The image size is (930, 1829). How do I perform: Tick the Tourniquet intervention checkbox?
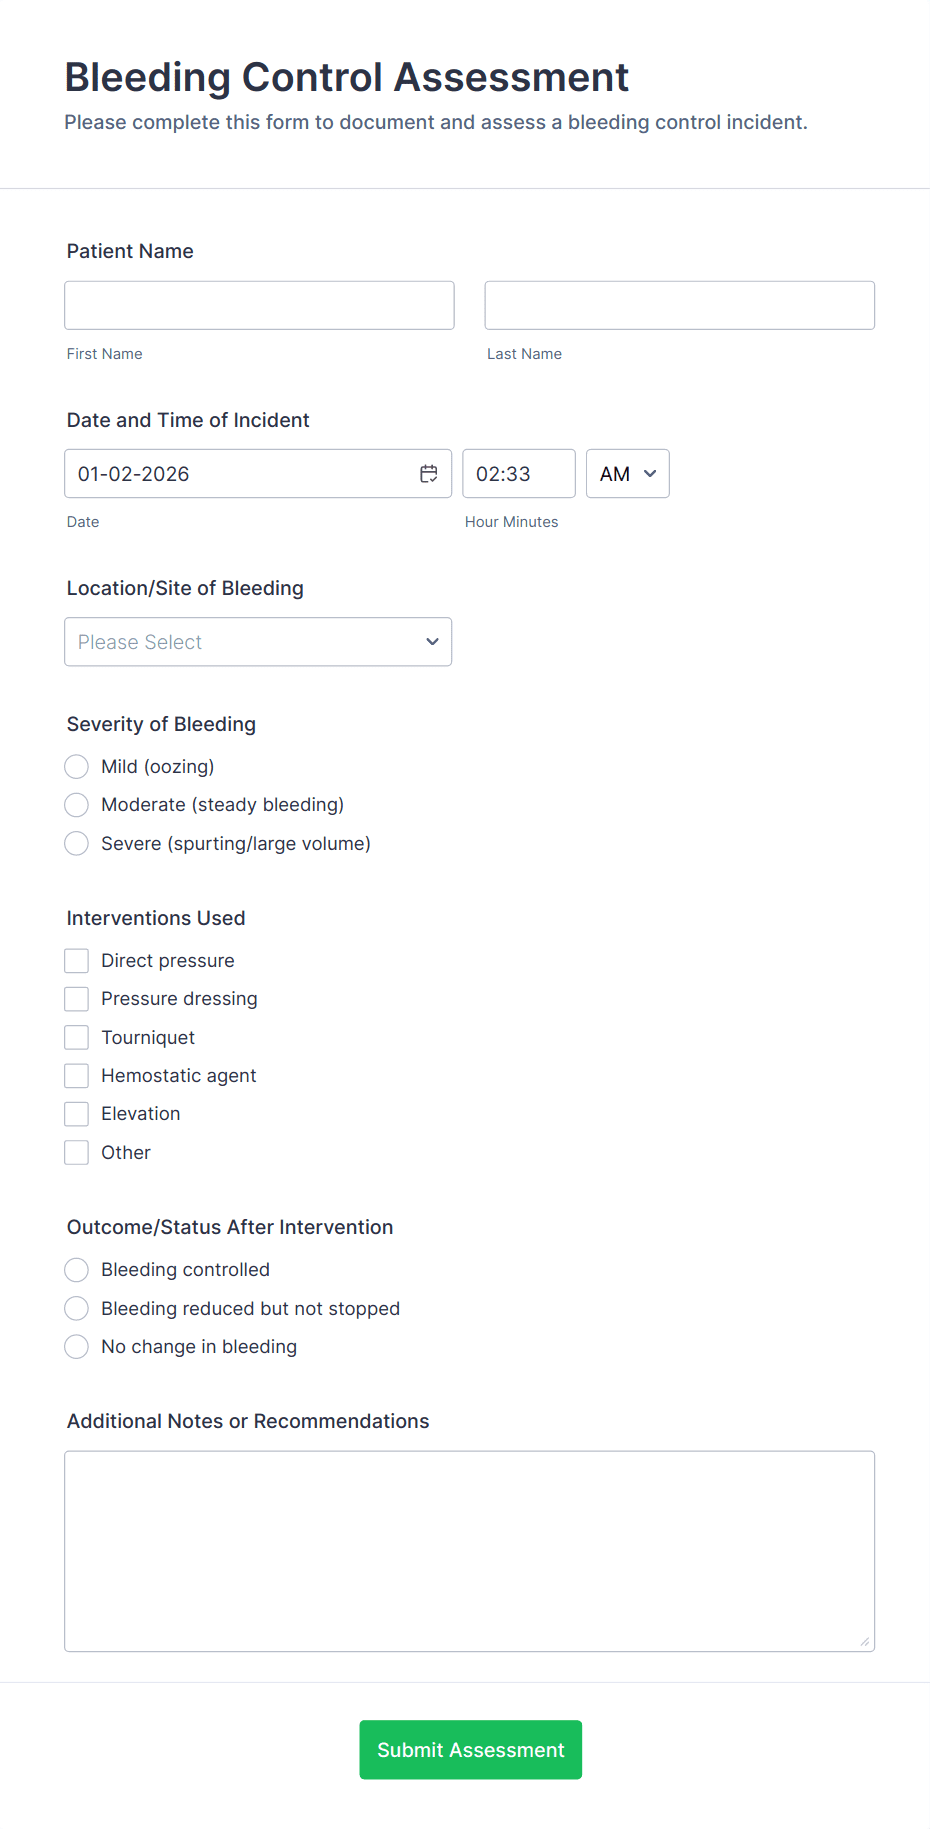[77, 1038]
